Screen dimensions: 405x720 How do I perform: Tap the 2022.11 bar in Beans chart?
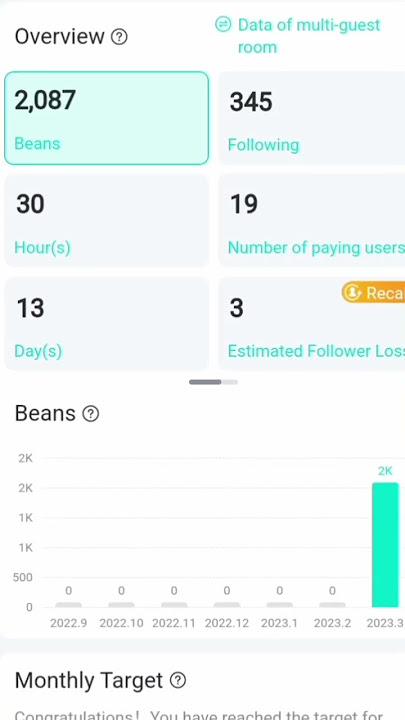174,604
